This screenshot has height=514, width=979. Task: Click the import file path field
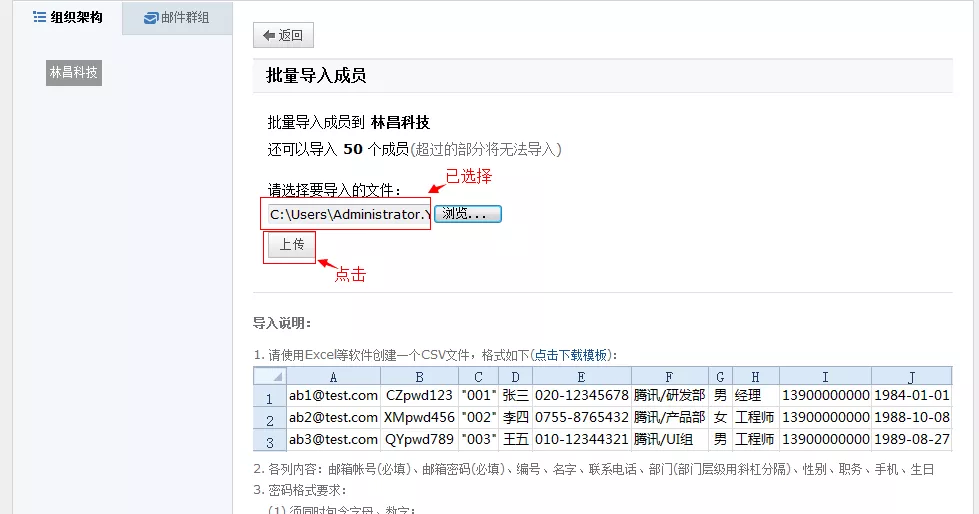tap(347, 214)
